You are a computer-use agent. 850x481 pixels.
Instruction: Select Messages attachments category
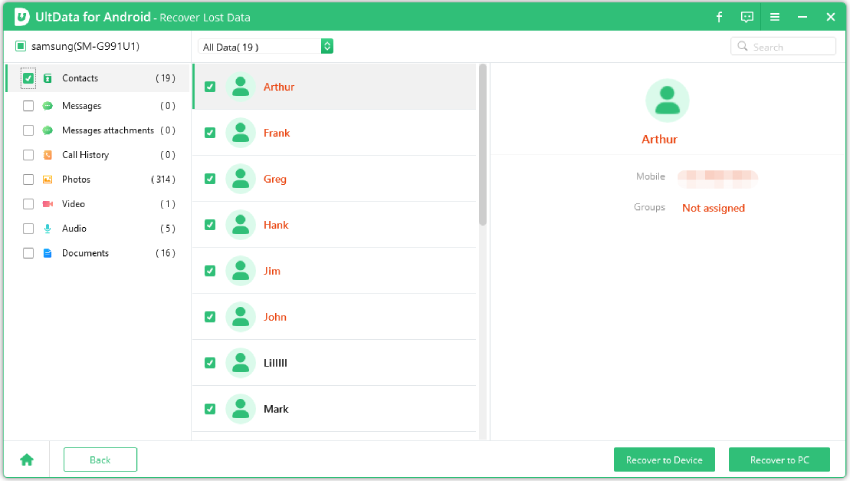(x=107, y=130)
